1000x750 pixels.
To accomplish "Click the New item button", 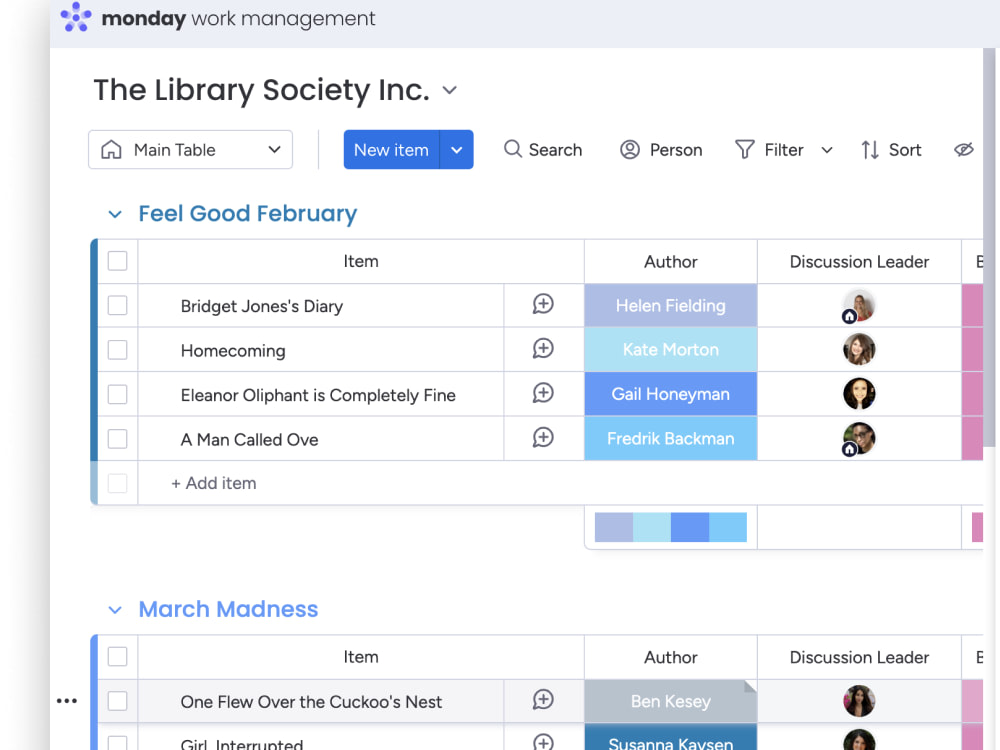I will pyautogui.click(x=392, y=150).
